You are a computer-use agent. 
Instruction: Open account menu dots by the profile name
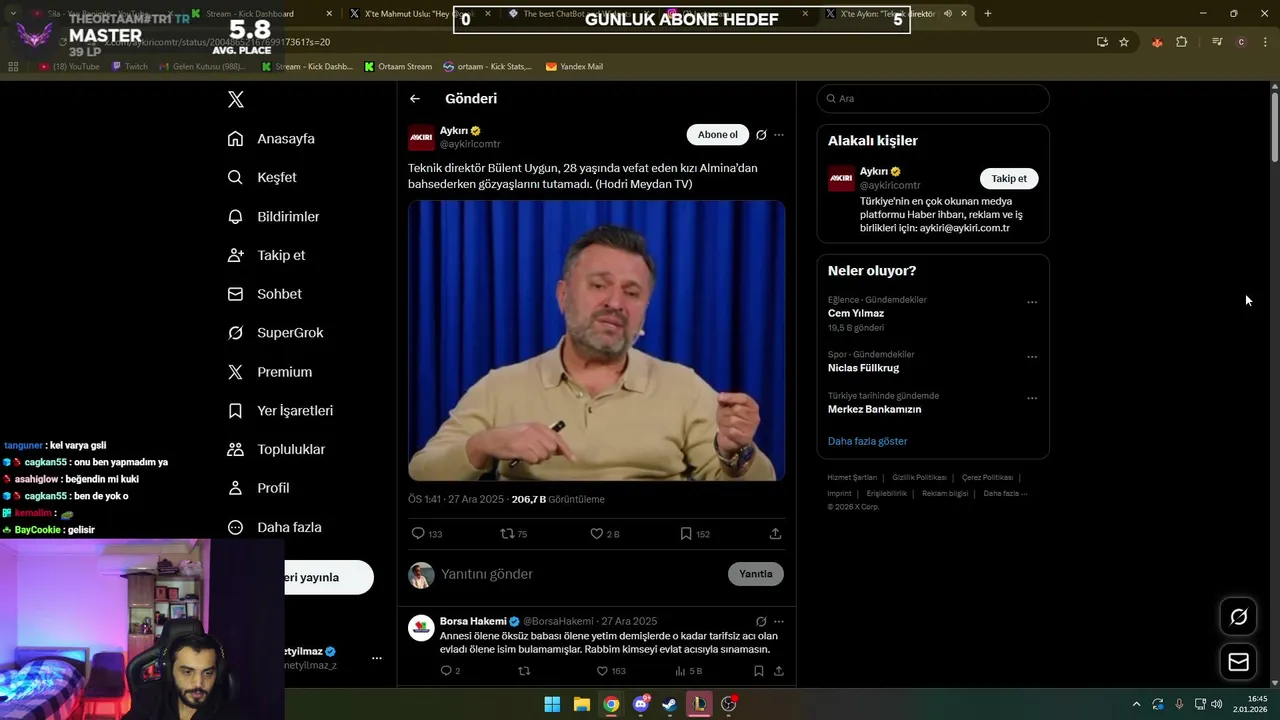click(x=377, y=658)
